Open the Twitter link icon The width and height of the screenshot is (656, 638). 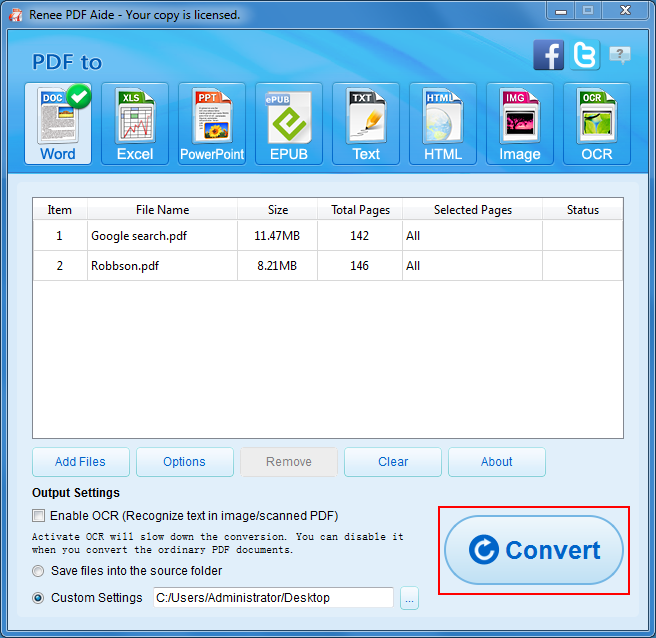[585, 55]
